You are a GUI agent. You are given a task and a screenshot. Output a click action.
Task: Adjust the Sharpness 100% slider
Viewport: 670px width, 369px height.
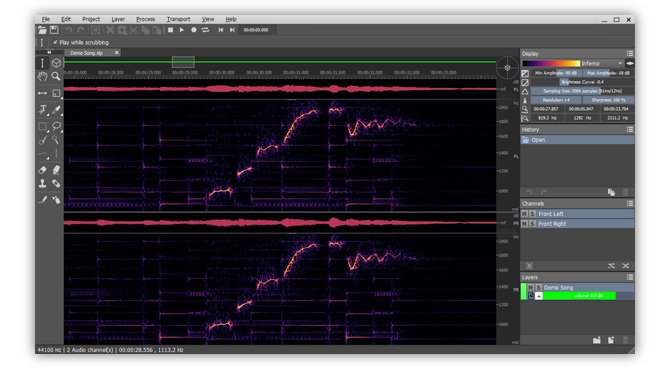608,100
